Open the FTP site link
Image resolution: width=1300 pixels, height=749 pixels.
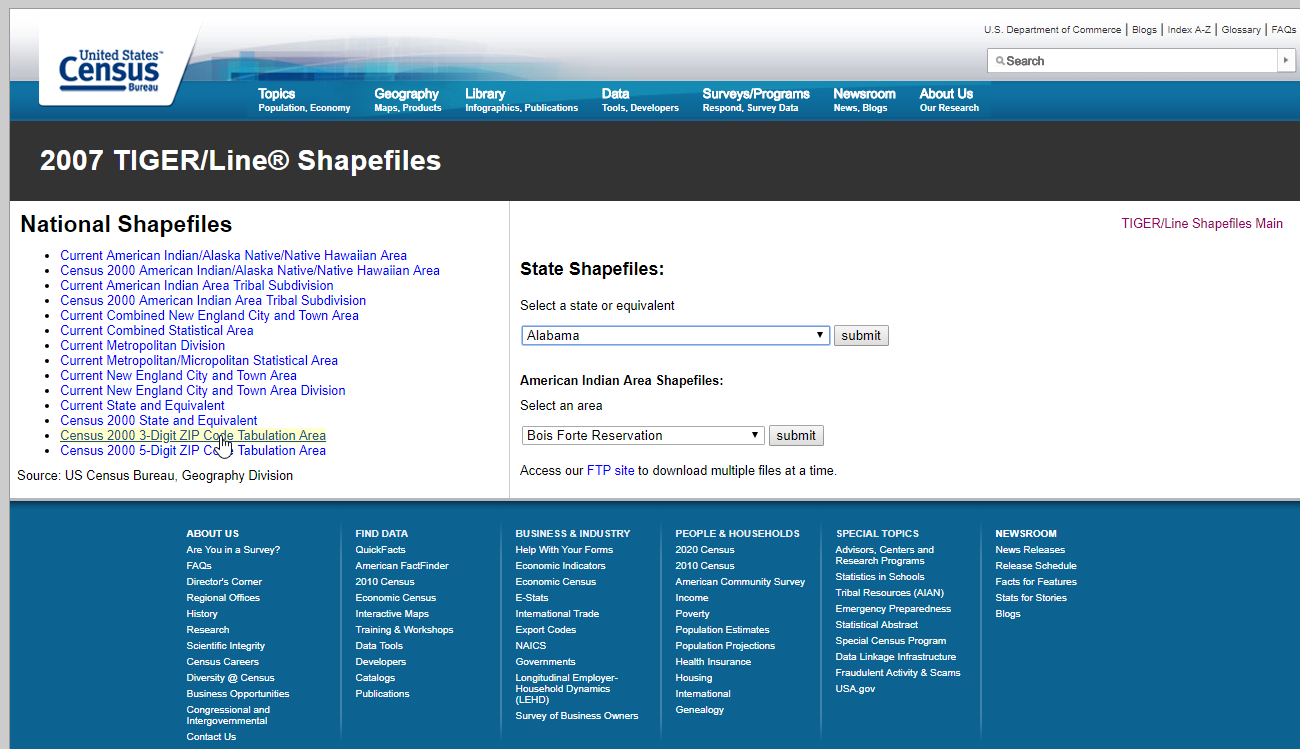coord(610,470)
